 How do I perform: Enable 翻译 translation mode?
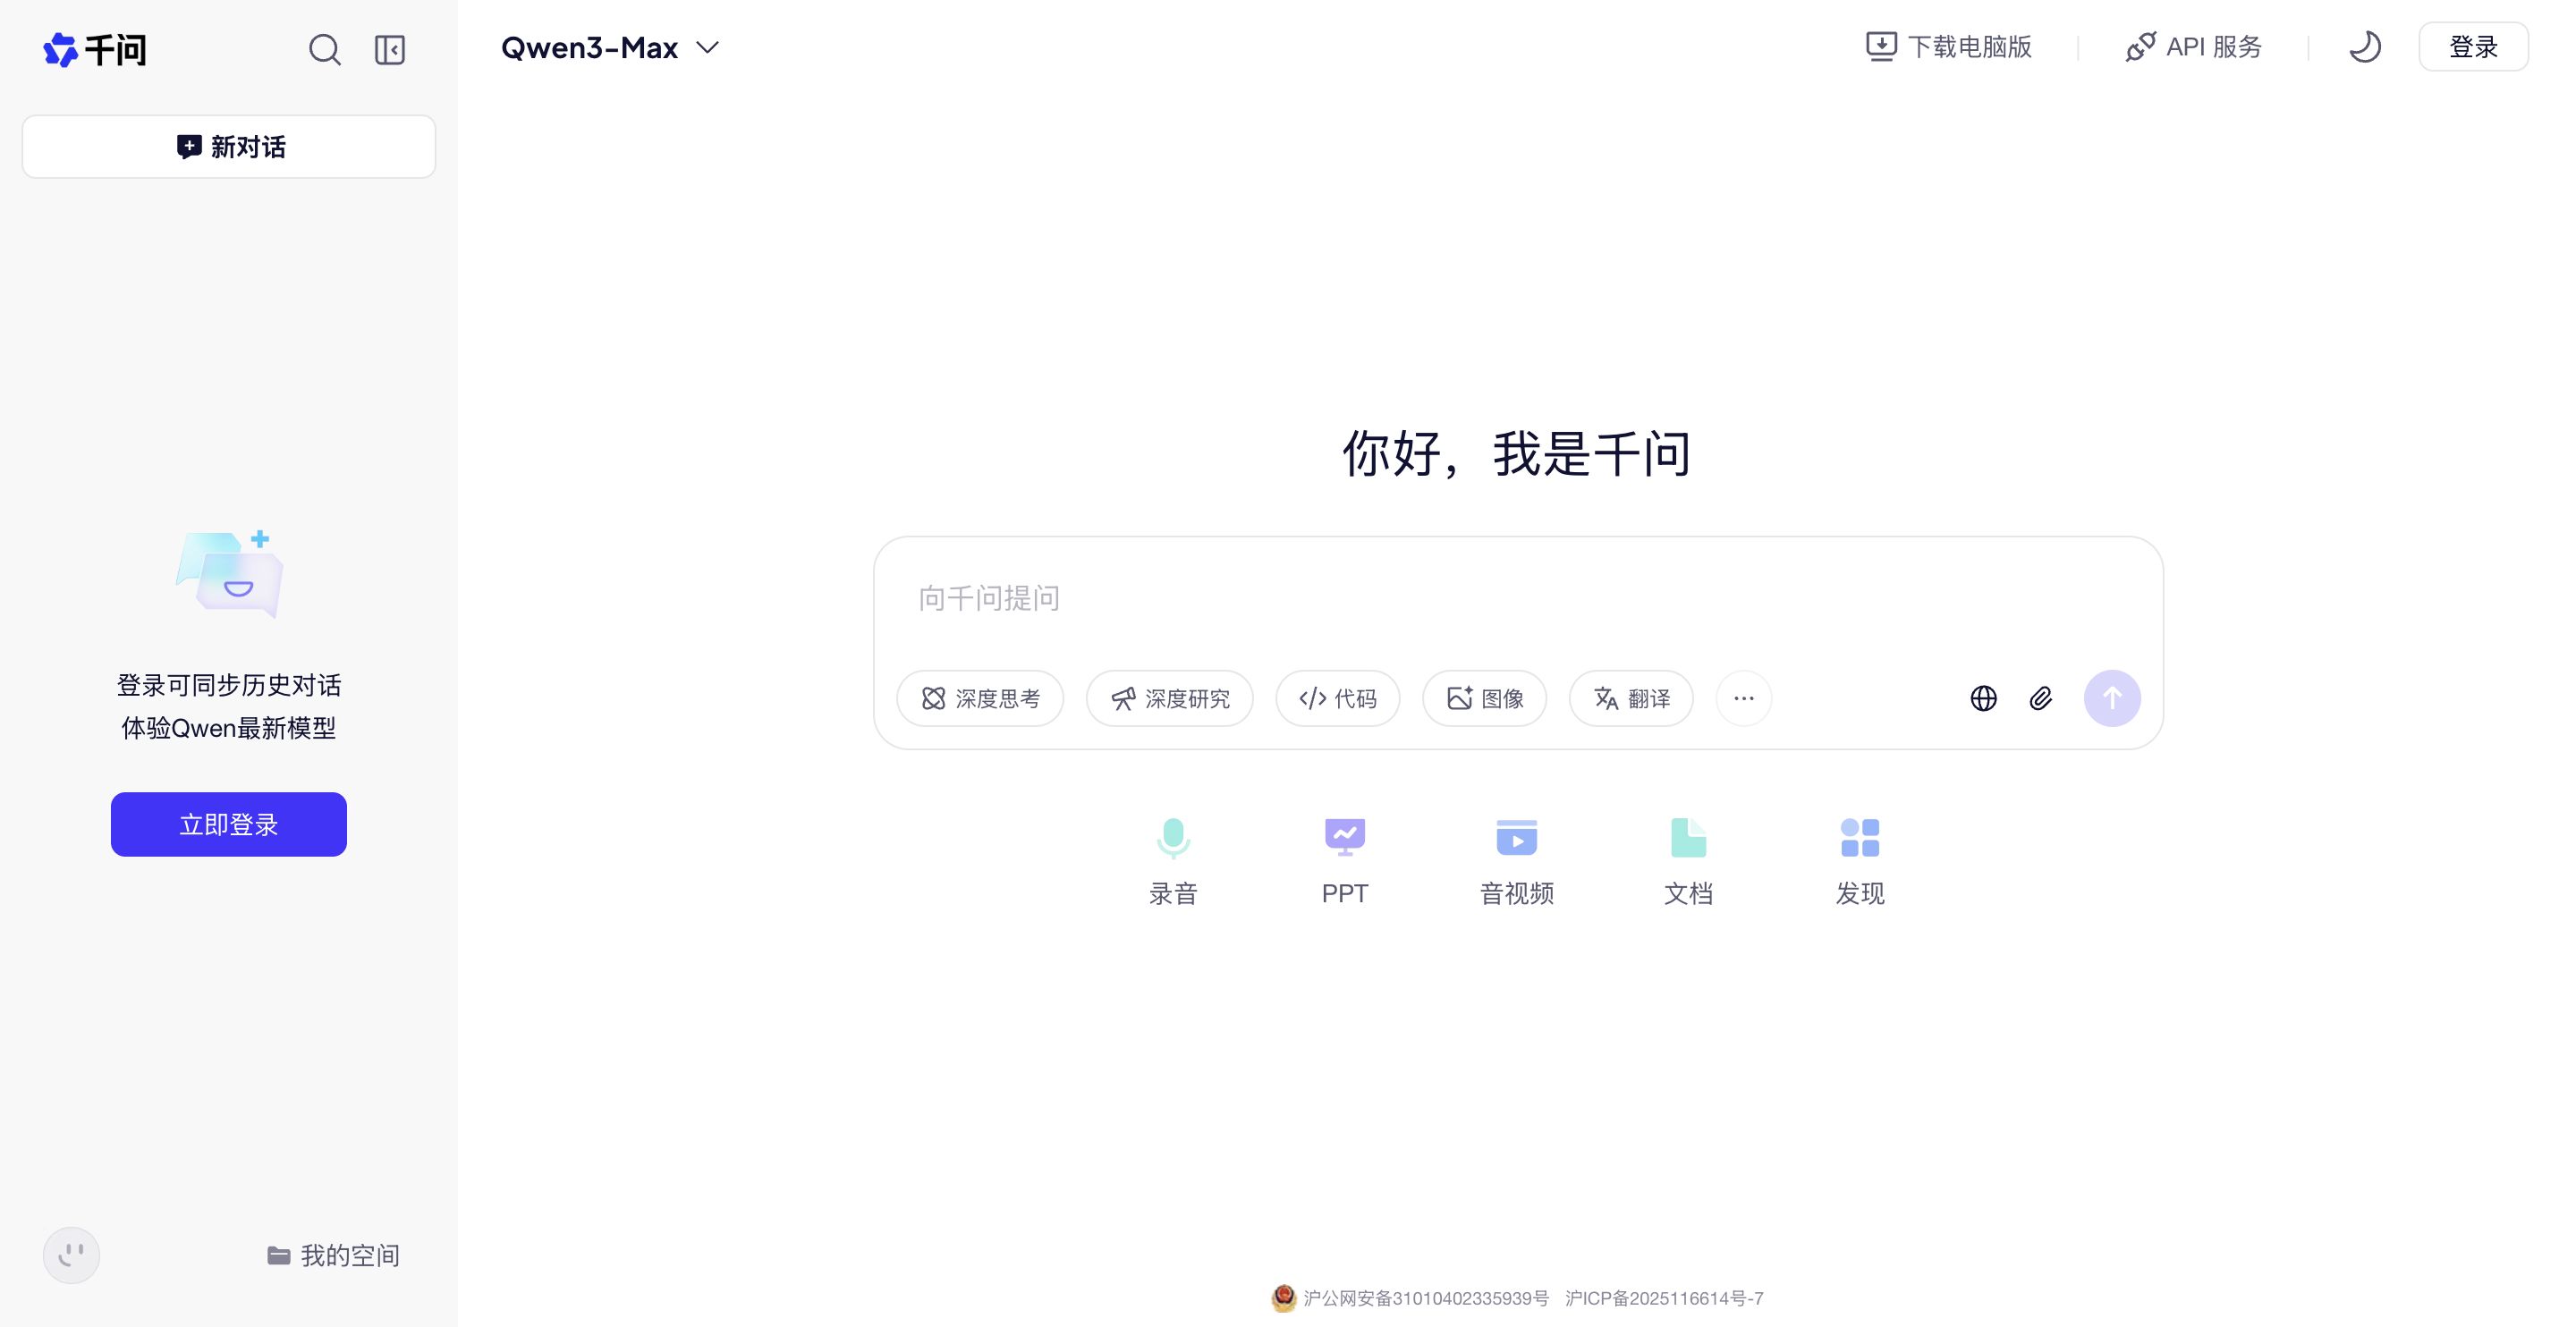(x=1630, y=698)
